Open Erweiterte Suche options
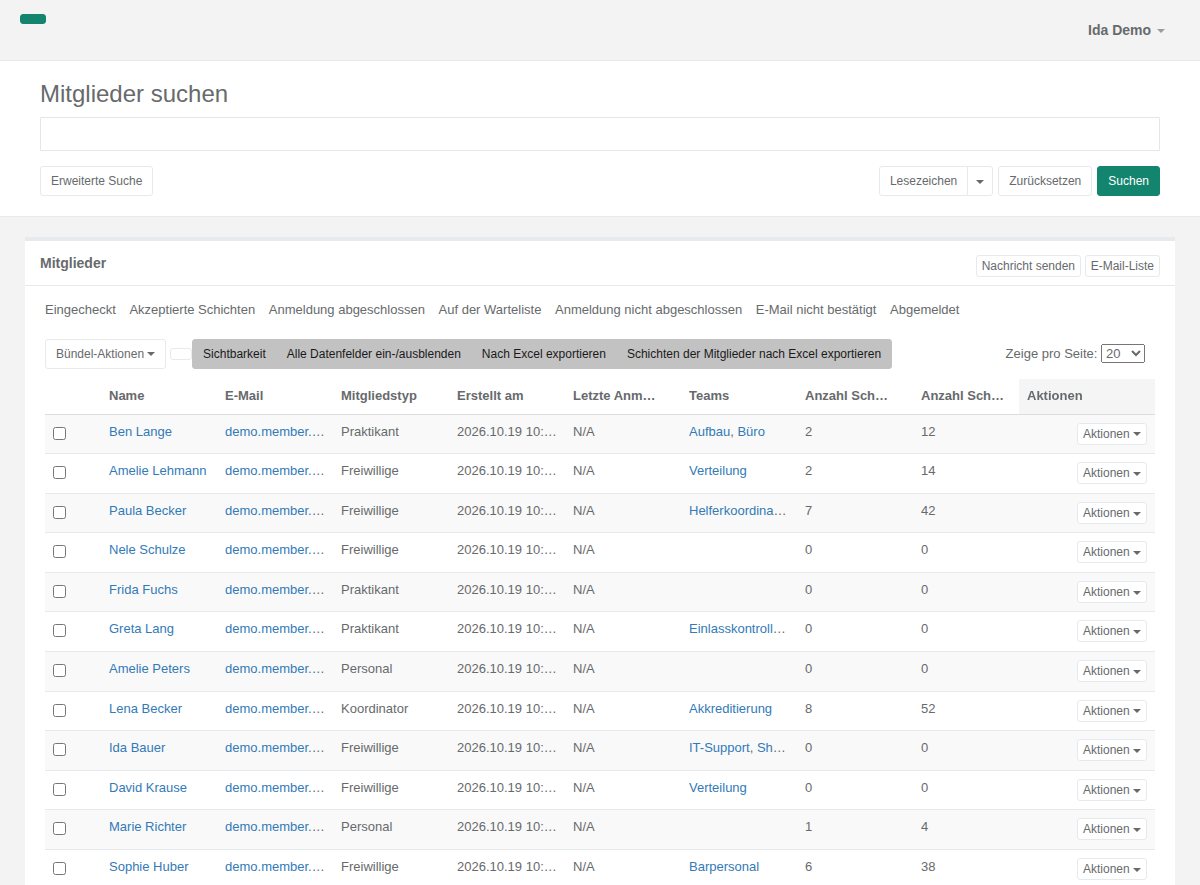The image size is (1200, 885). (x=96, y=181)
